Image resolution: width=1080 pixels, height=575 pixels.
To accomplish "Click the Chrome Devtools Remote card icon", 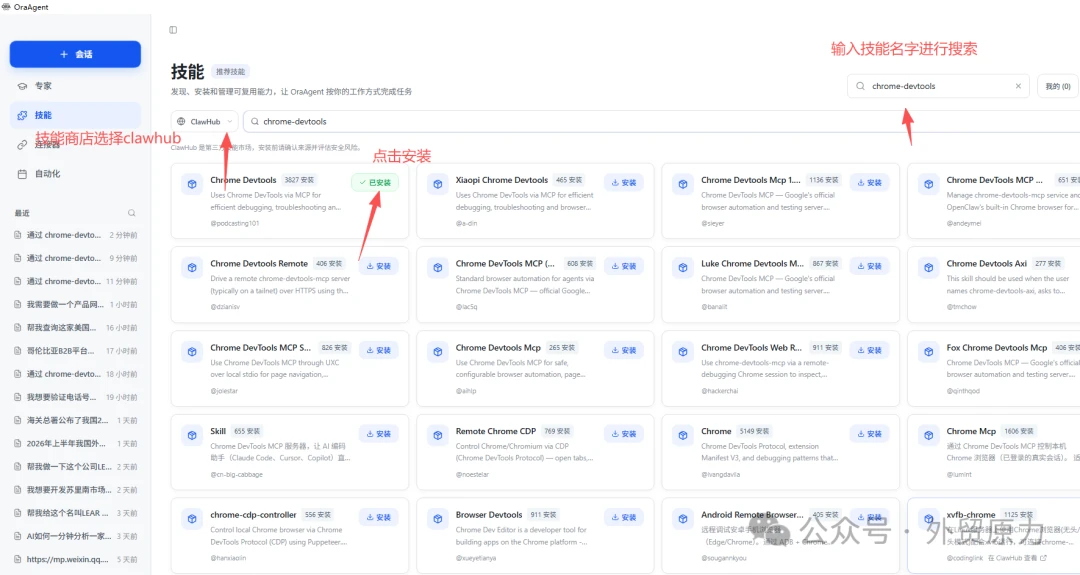I will click(192, 267).
